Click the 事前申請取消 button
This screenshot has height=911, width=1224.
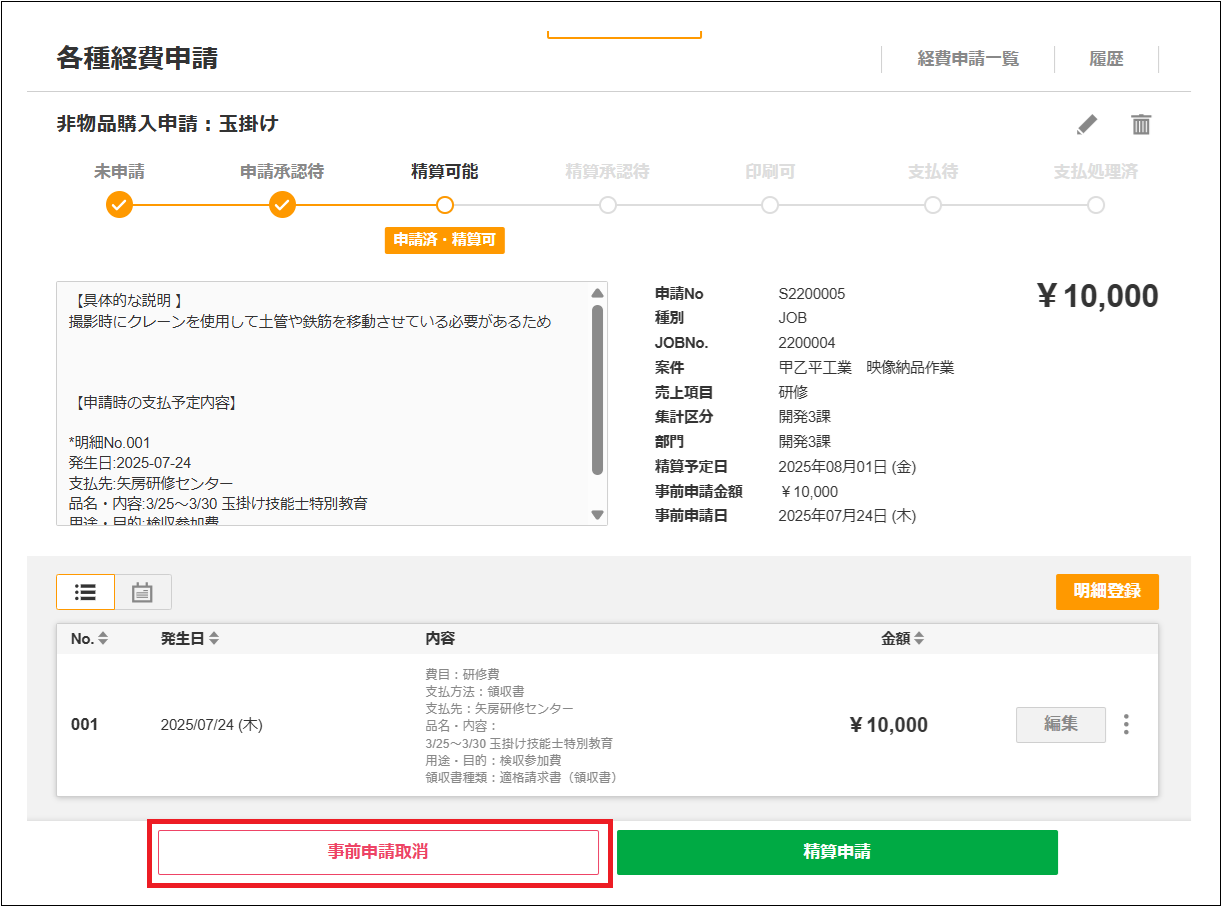379,852
